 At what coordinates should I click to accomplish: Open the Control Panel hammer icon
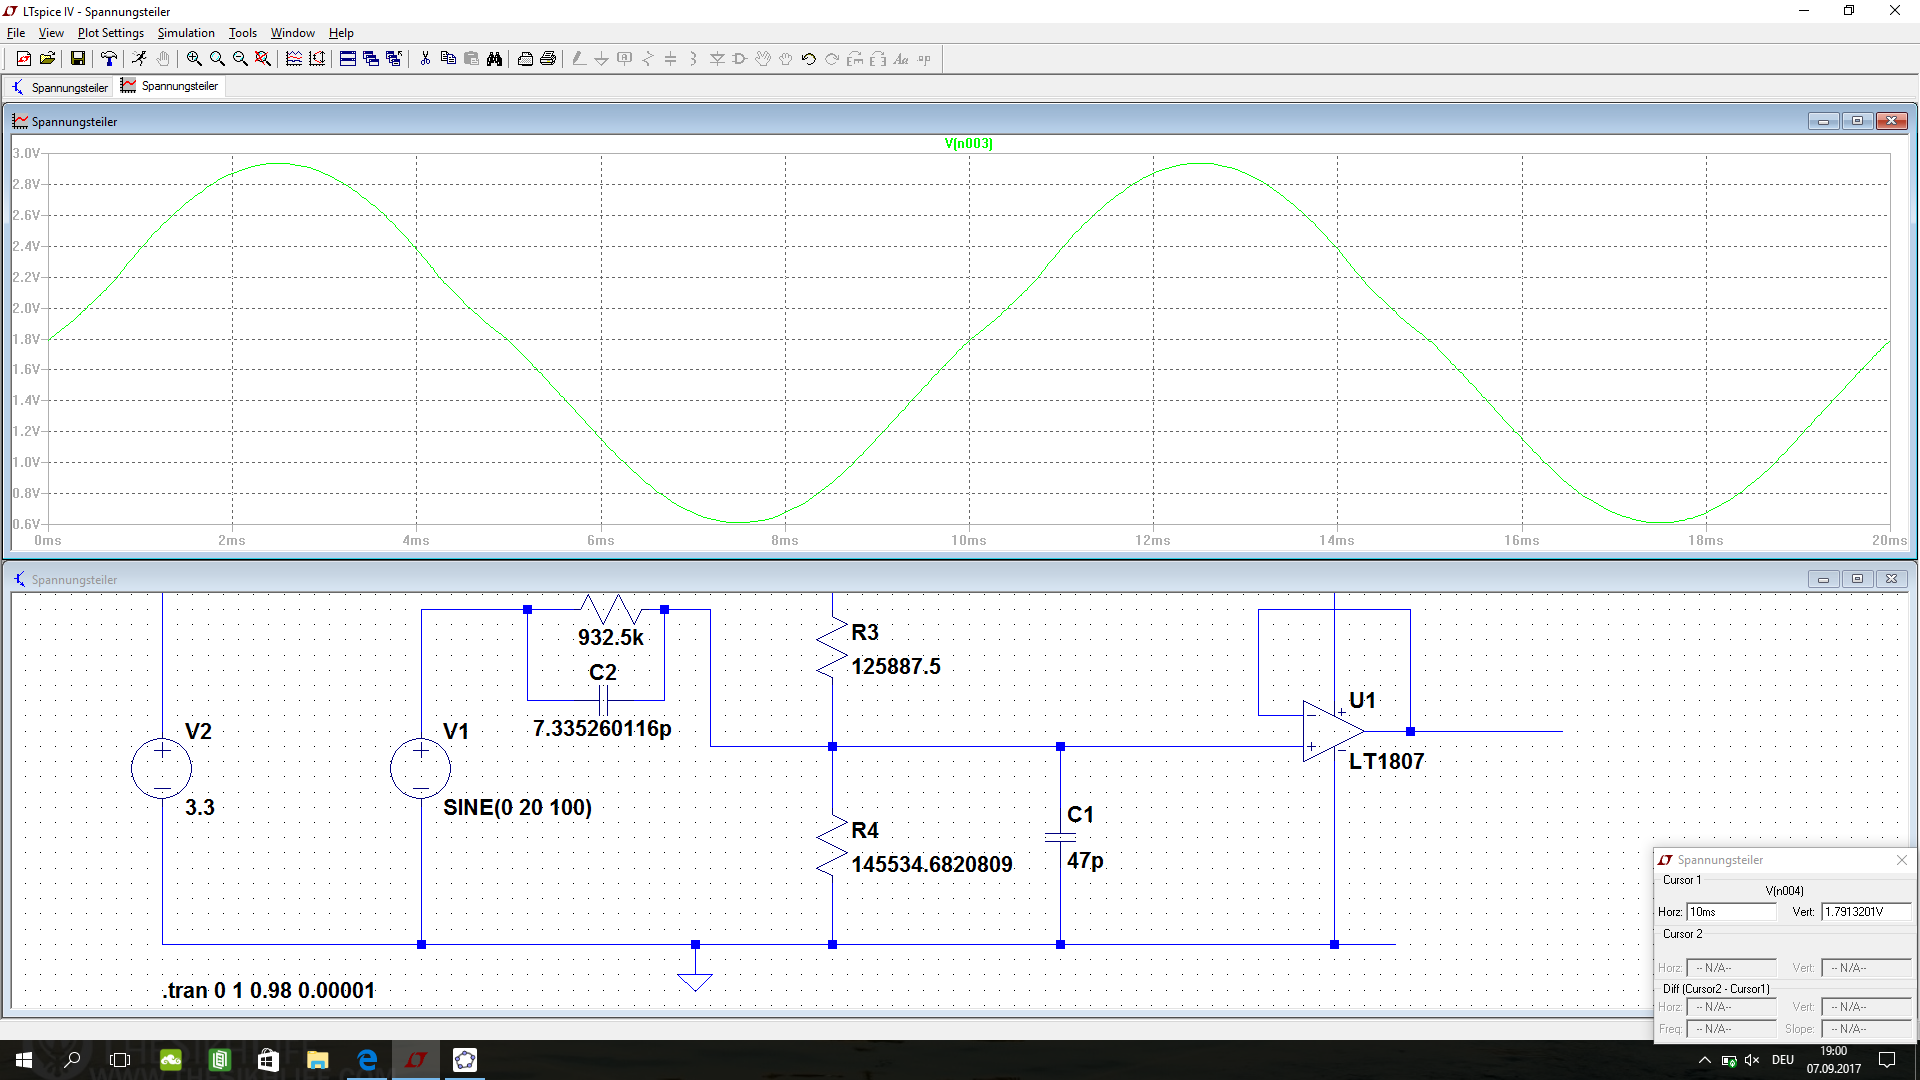pyautogui.click(x=108, y=59)
